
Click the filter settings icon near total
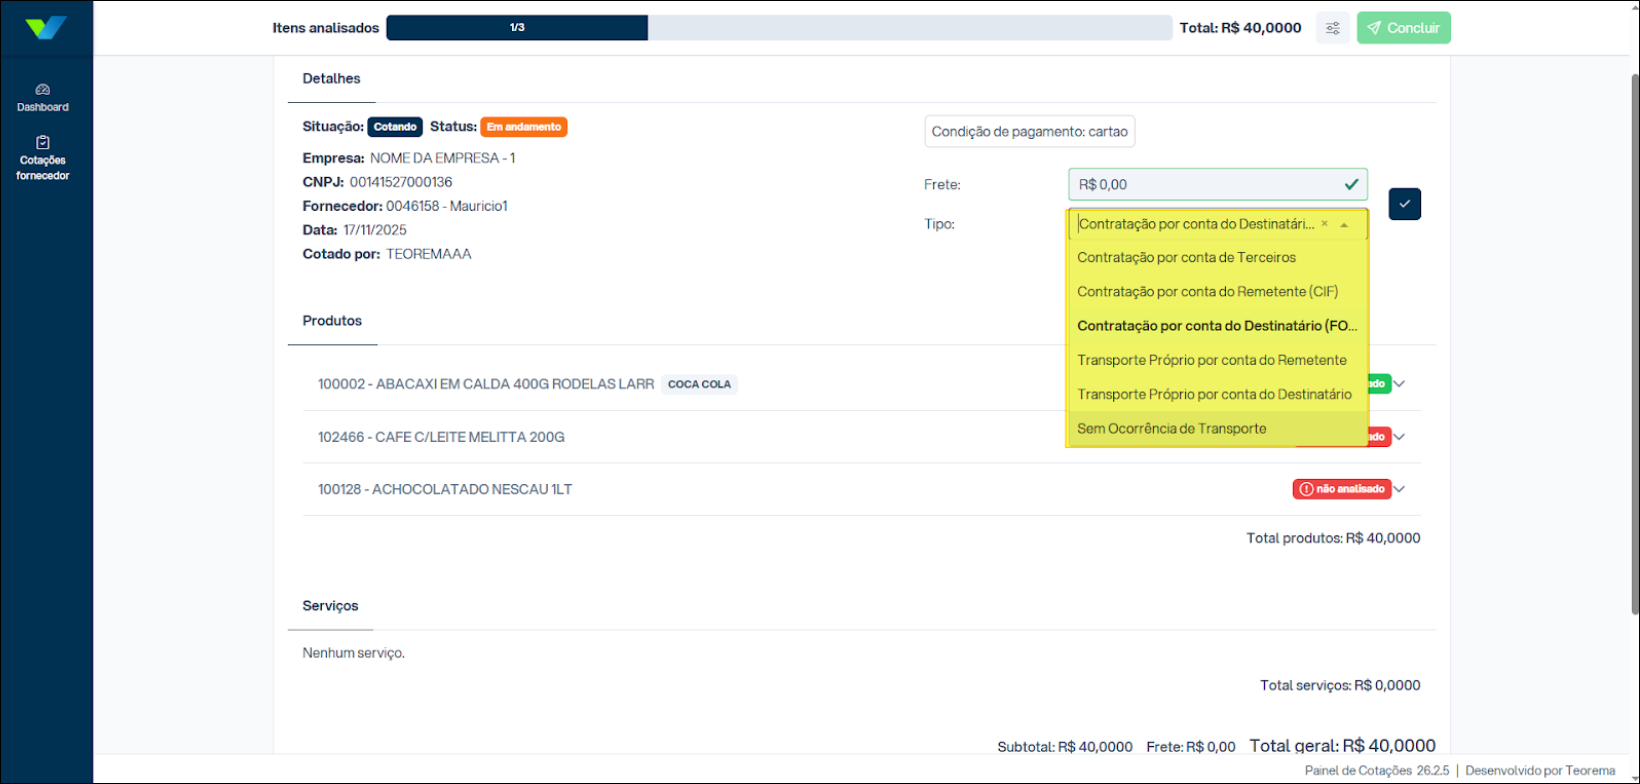click(1332, 28)
